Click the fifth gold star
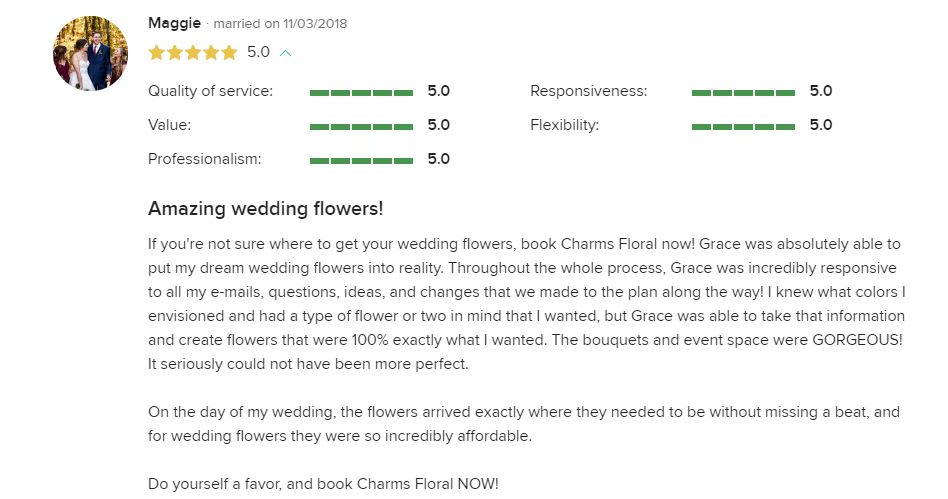 coord(229,52)
